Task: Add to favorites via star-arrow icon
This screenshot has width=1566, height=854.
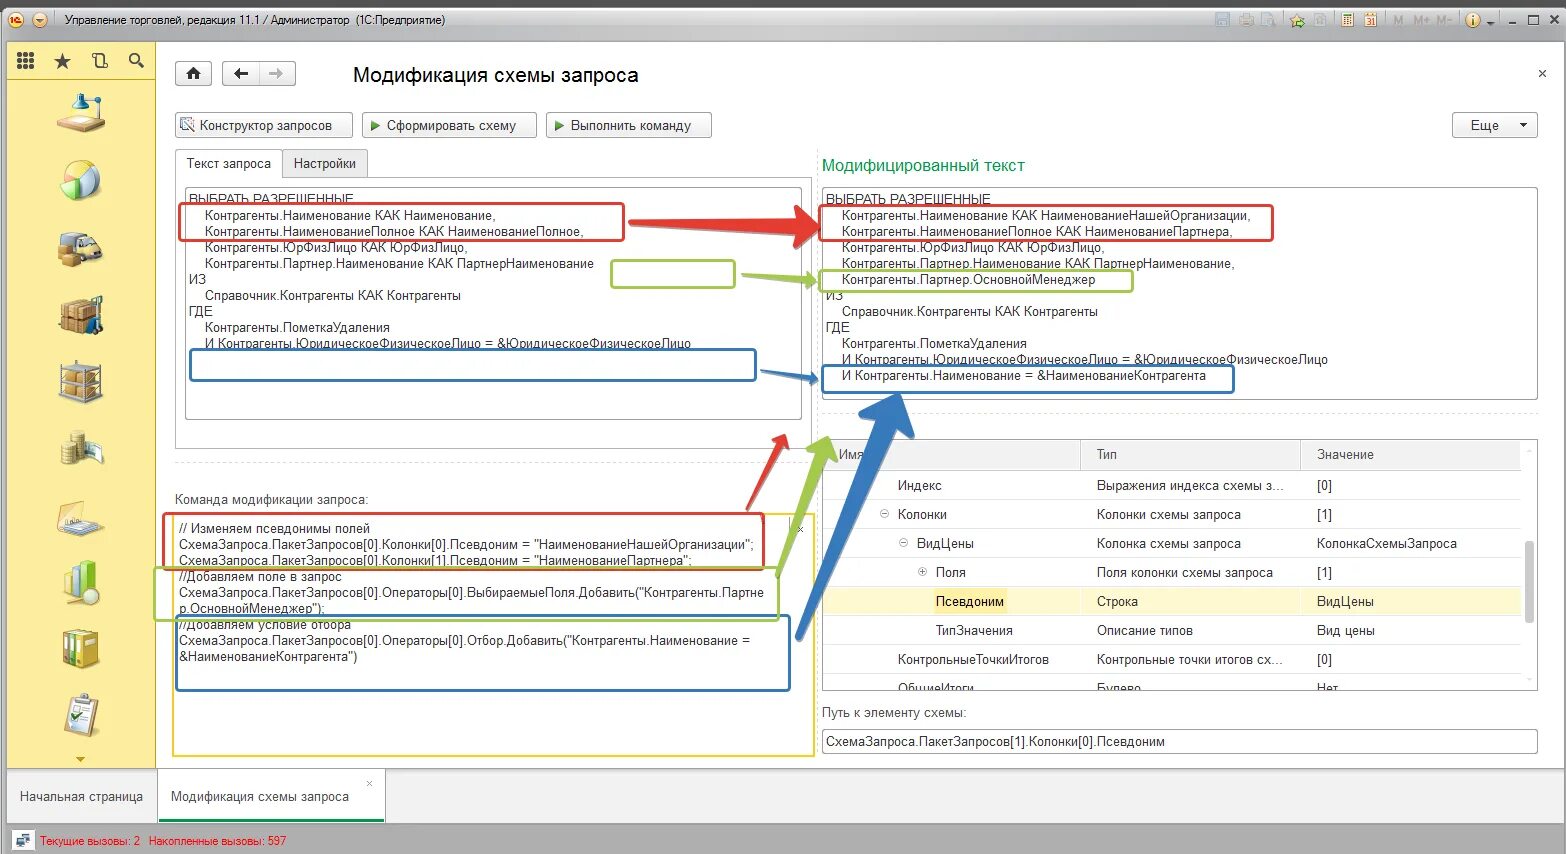Action: tap(1298, 19)
